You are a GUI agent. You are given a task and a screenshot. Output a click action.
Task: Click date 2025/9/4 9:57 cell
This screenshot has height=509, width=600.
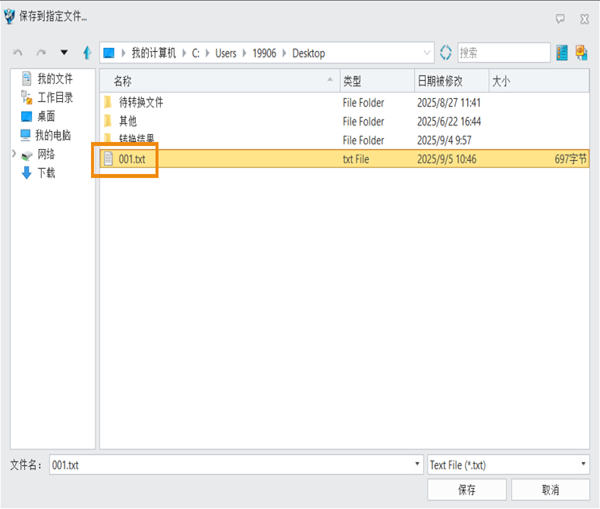click(444, 140)
